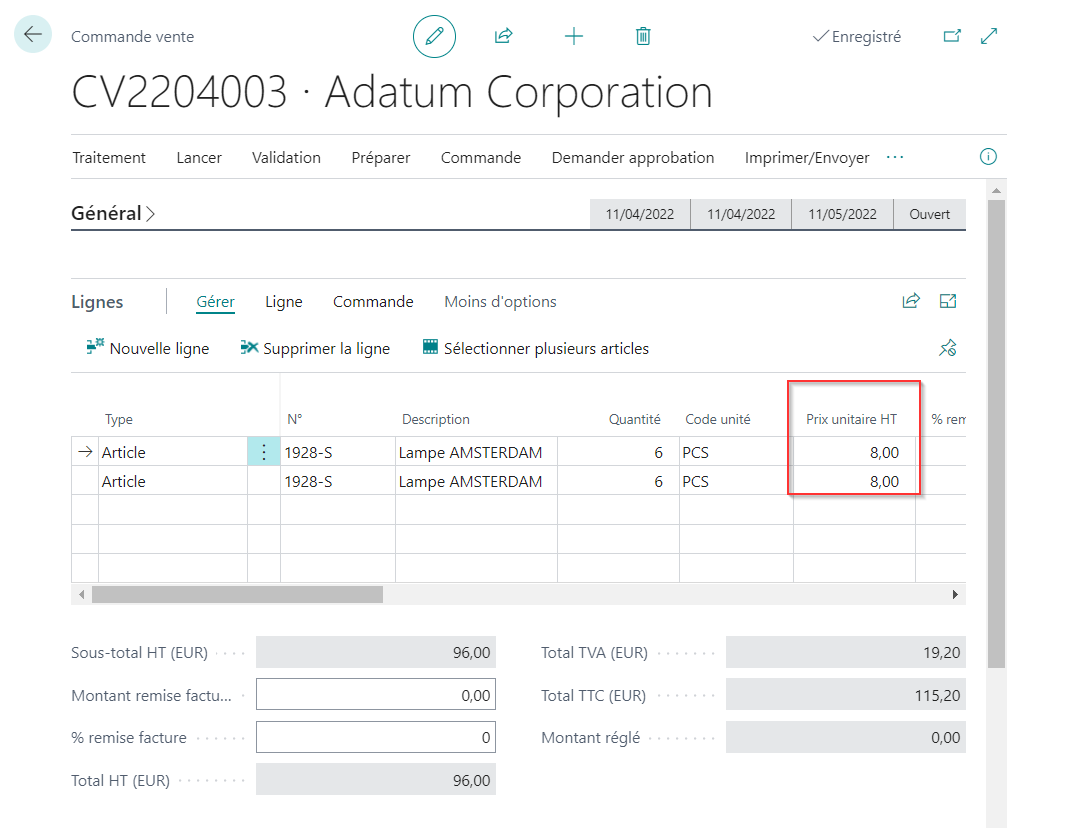The image size is (1082, 828).
Task: Click the Nouvelle ligne button
Action: tap(148, 348)
